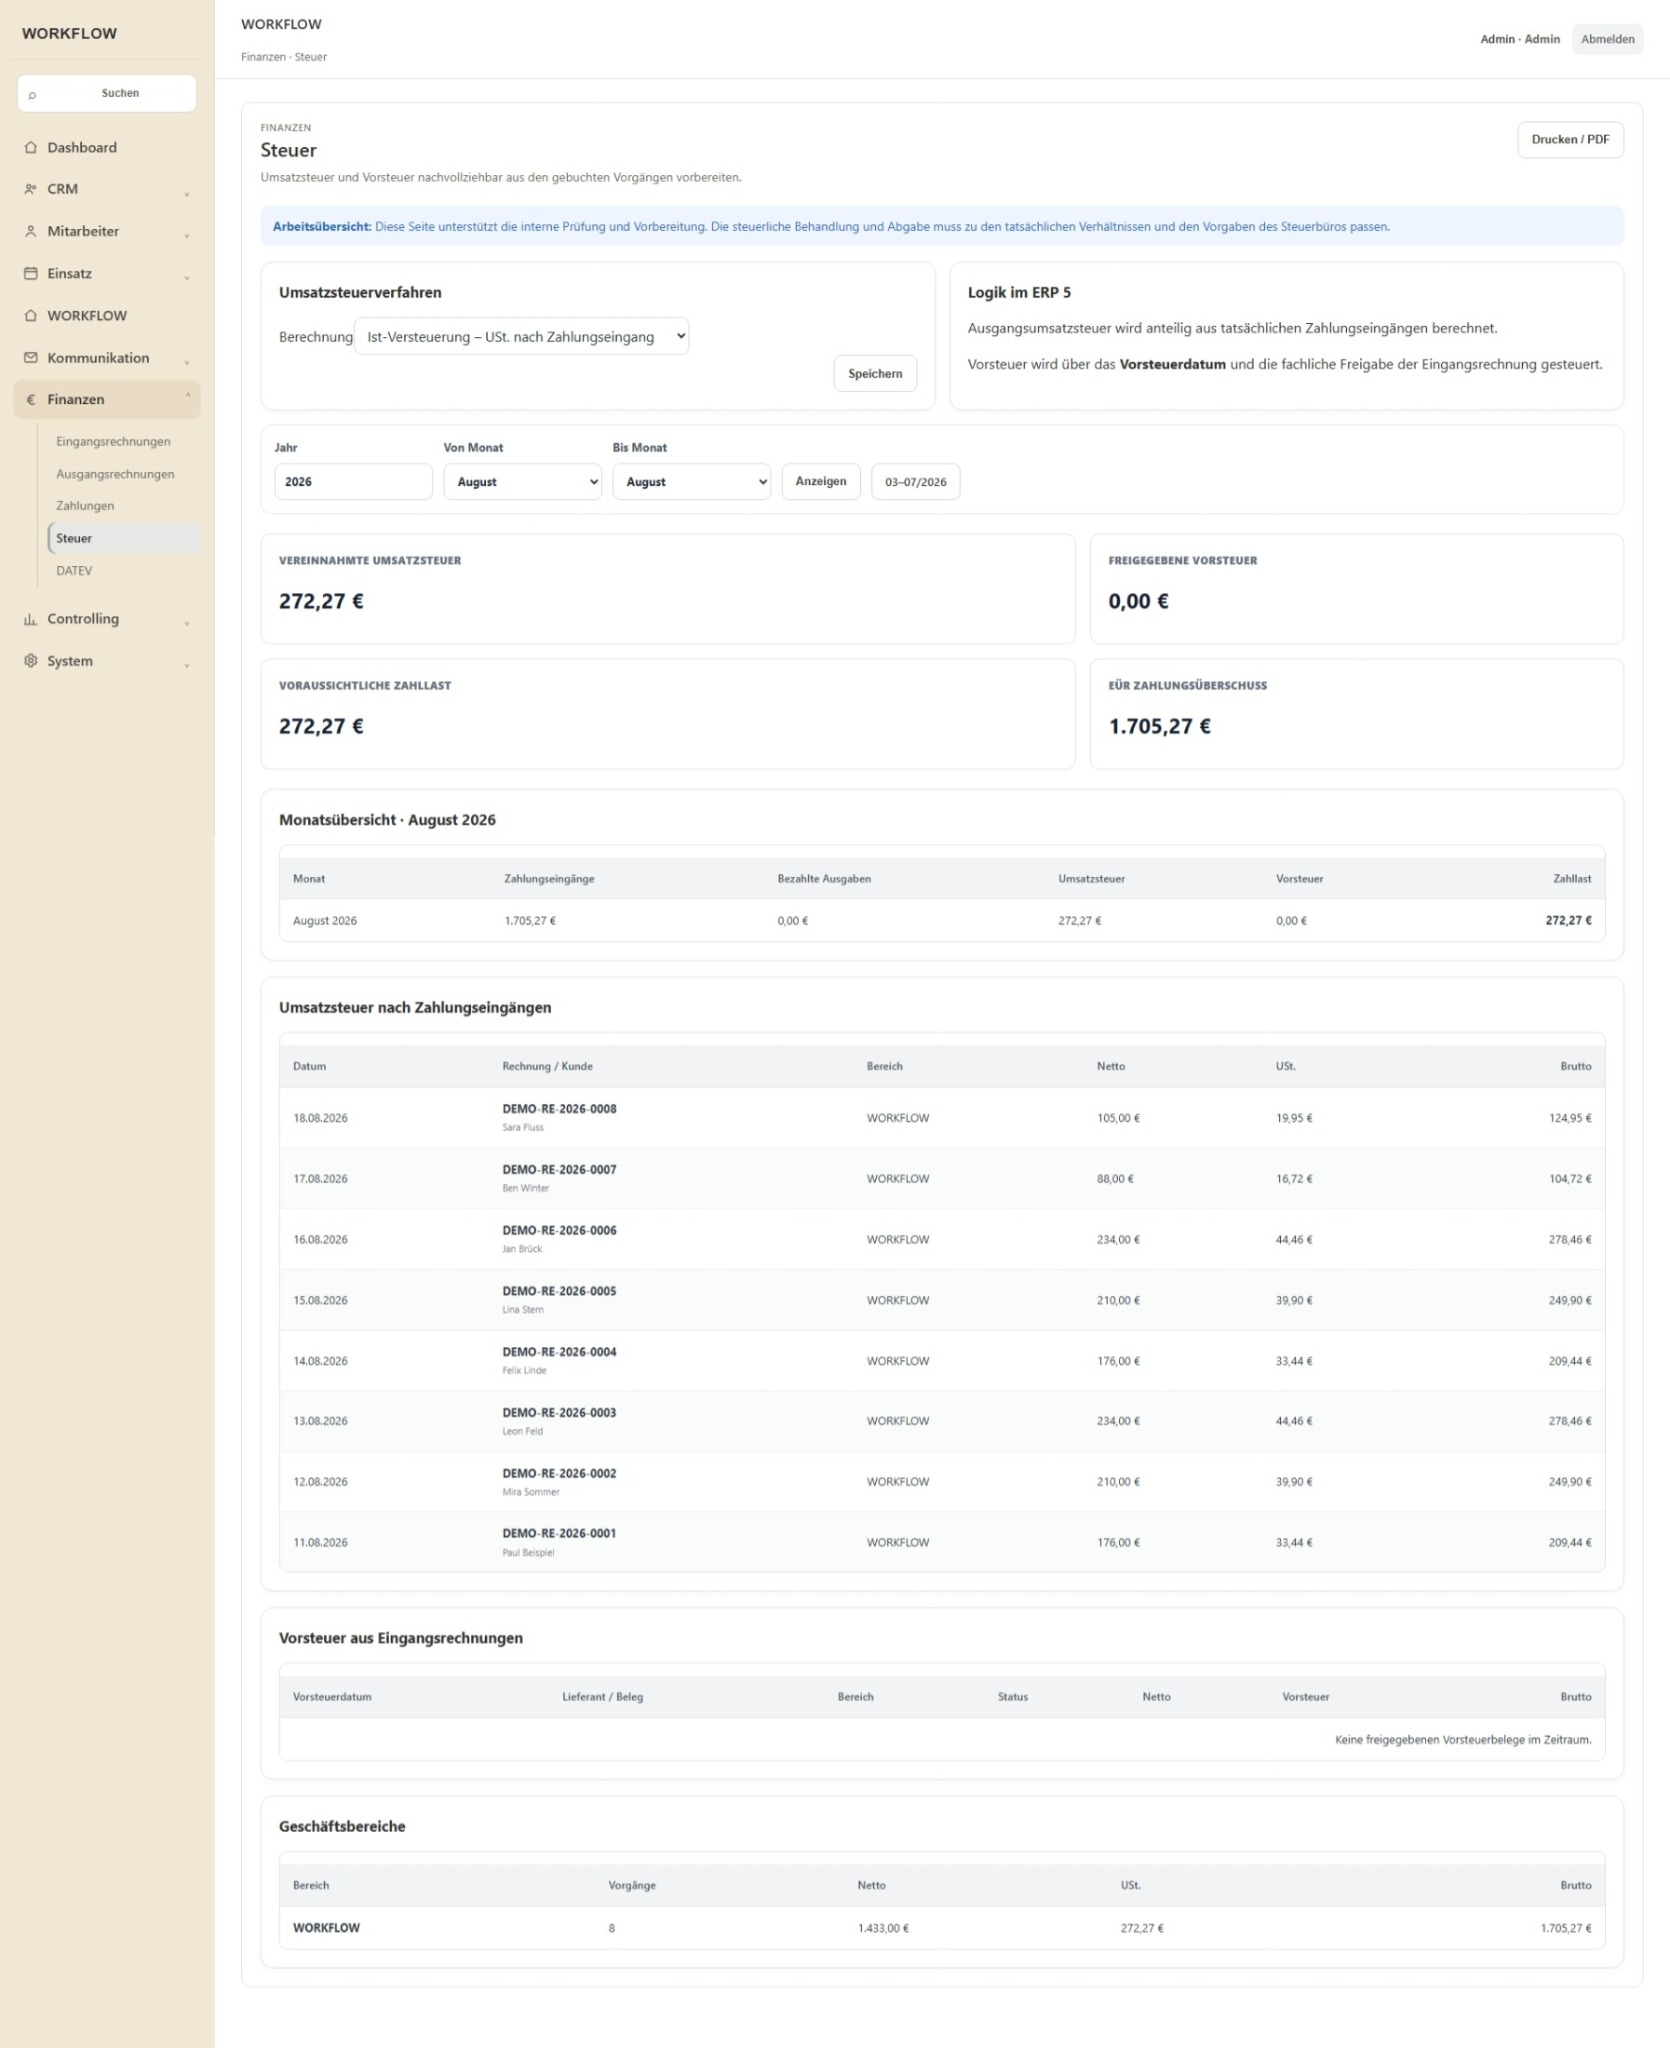Click the 03–07/2026 period button

pos(916,482)
